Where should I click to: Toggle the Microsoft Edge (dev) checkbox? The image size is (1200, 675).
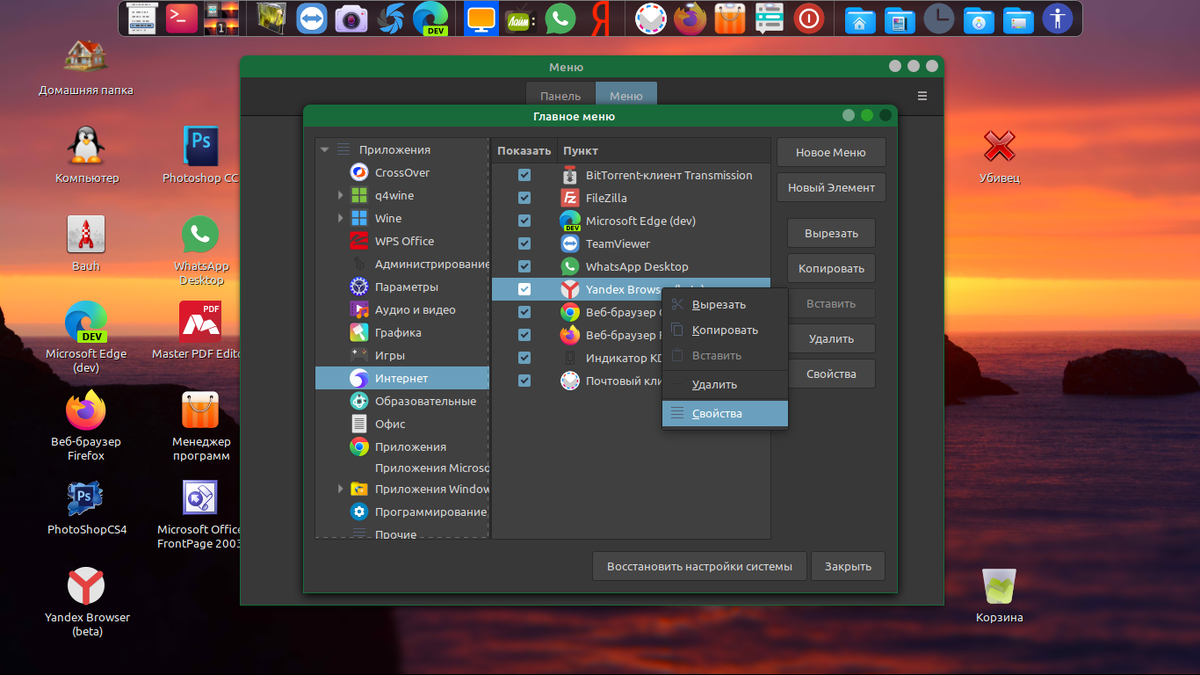524,221
